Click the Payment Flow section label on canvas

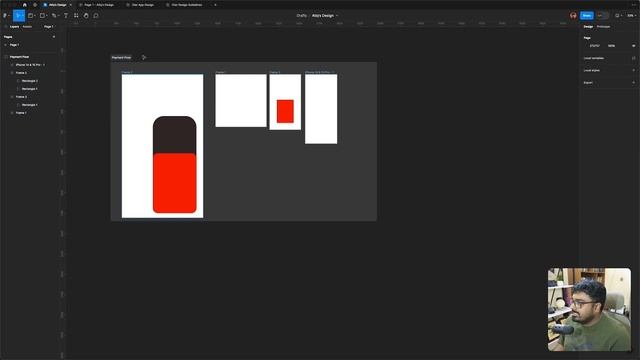tap(121, 58)
